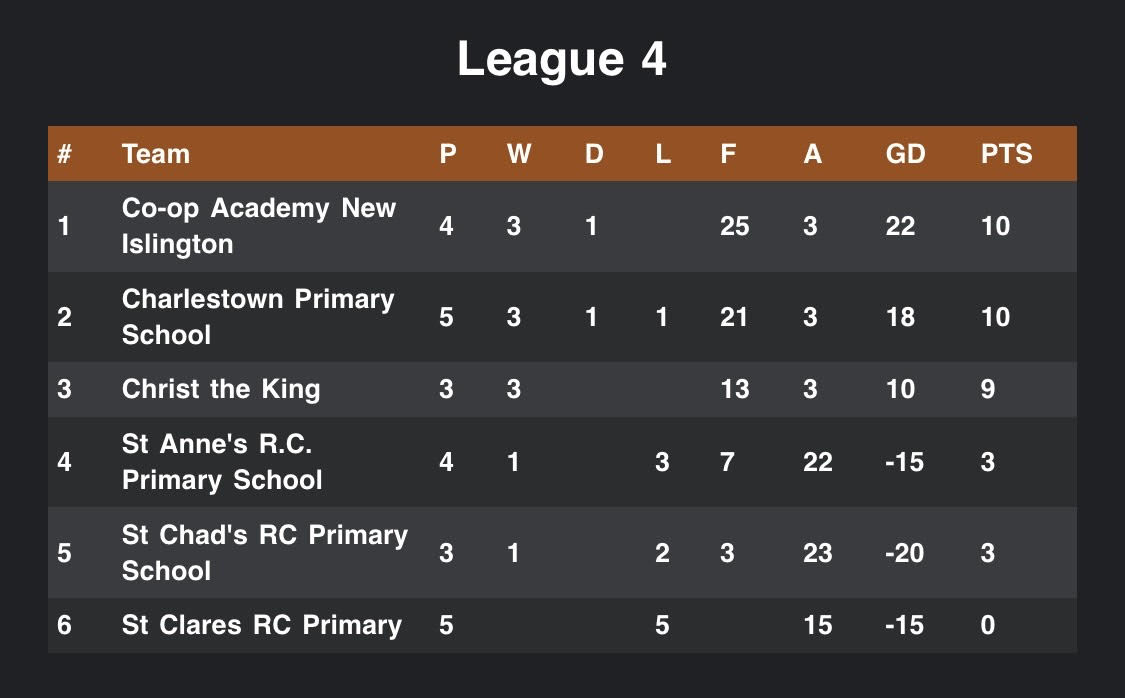The width and height of the screenshot is (1125, 698).
Task: Select Christ the King team name
Action: [221, 389]
